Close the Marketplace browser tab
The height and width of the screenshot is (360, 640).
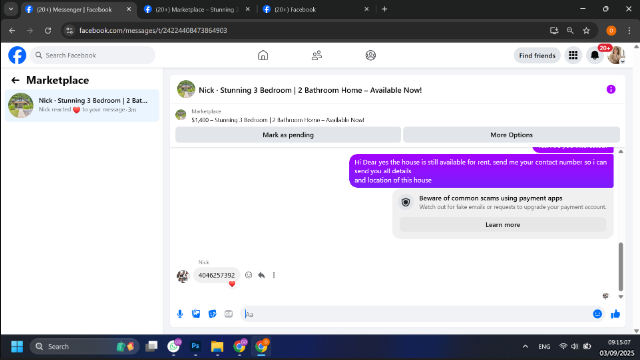tap(248, 9)
